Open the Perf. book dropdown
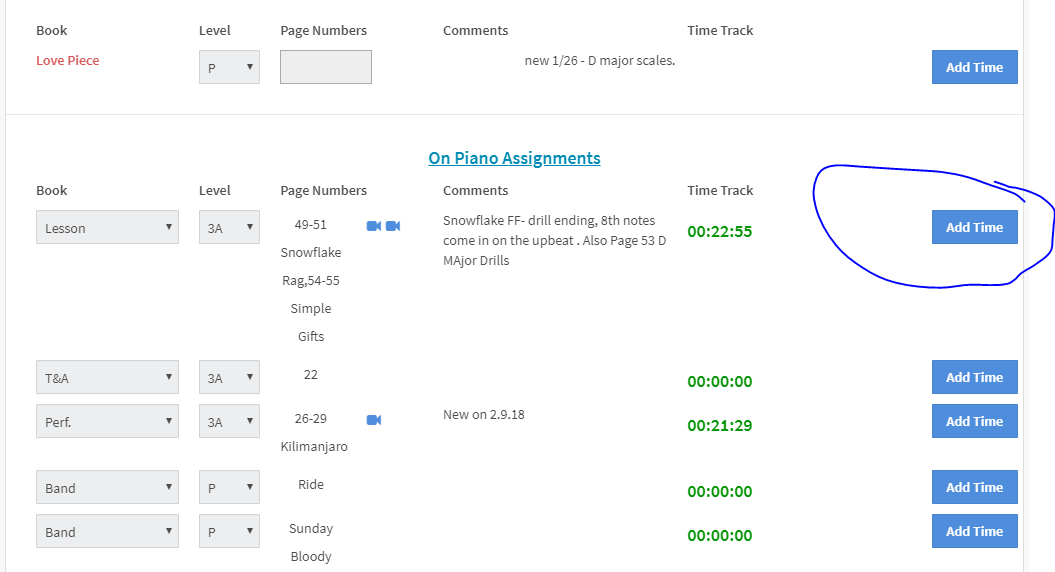The width and height of the screenshot is (1055, 572). point(108,421)
